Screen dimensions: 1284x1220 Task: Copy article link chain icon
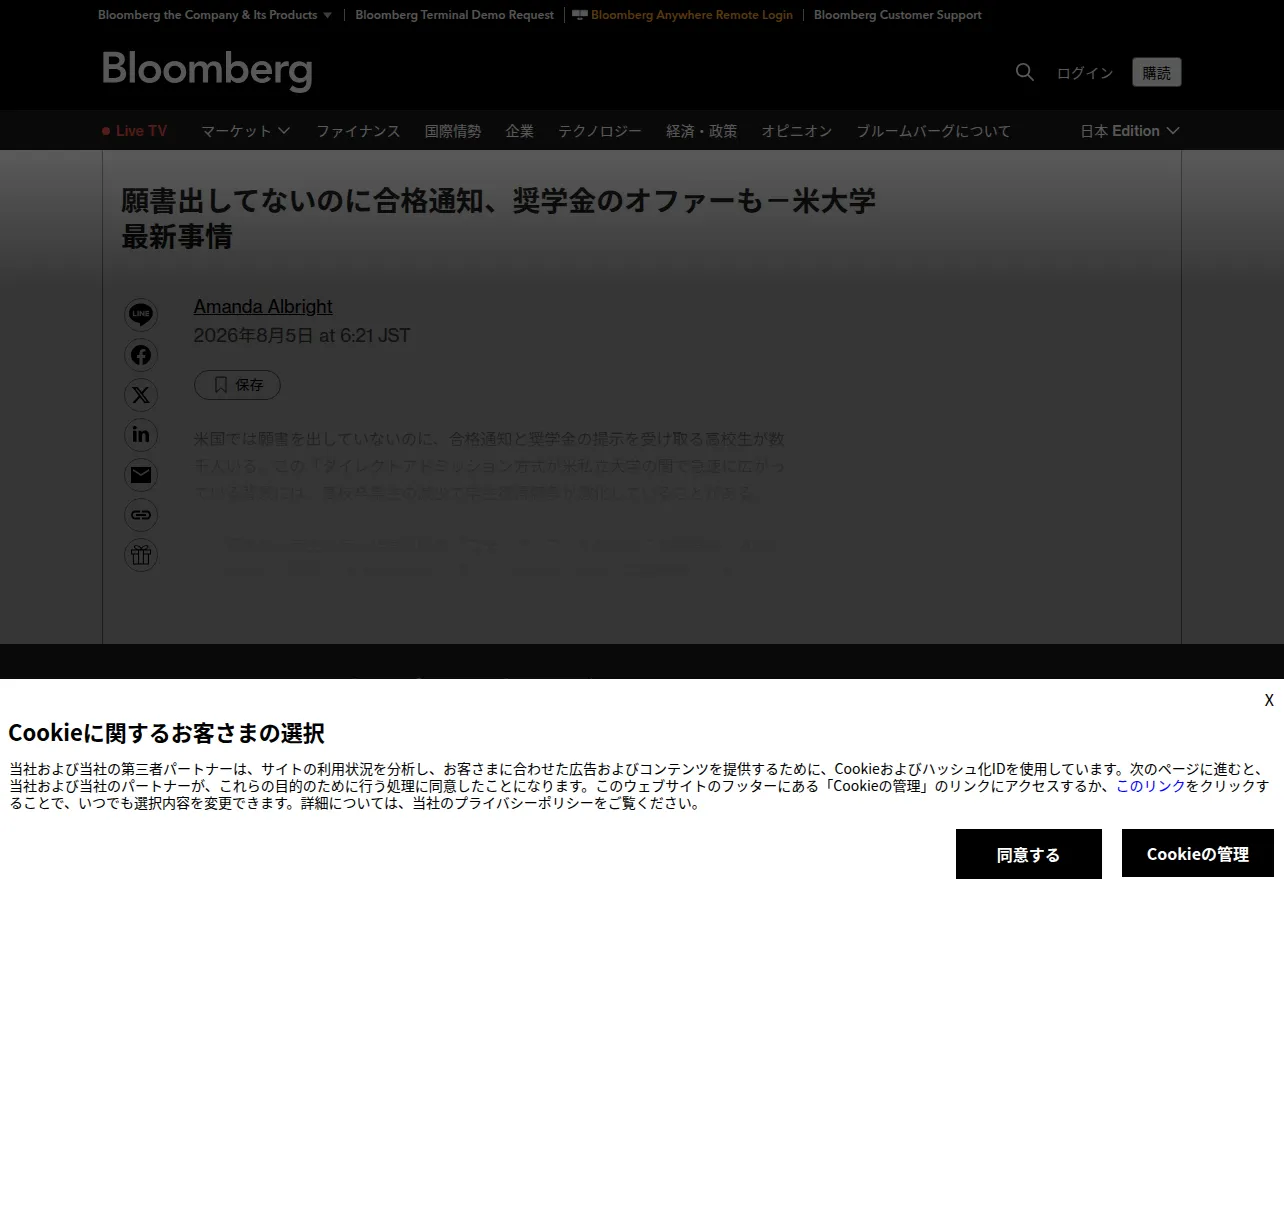click(141, 515)
